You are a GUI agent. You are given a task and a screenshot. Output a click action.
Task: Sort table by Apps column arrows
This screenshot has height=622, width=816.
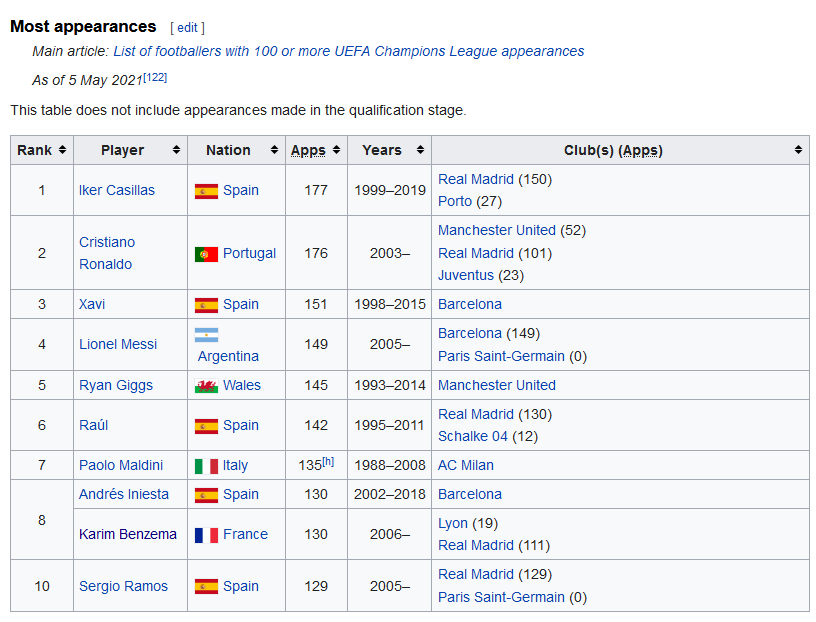[336, 150]
